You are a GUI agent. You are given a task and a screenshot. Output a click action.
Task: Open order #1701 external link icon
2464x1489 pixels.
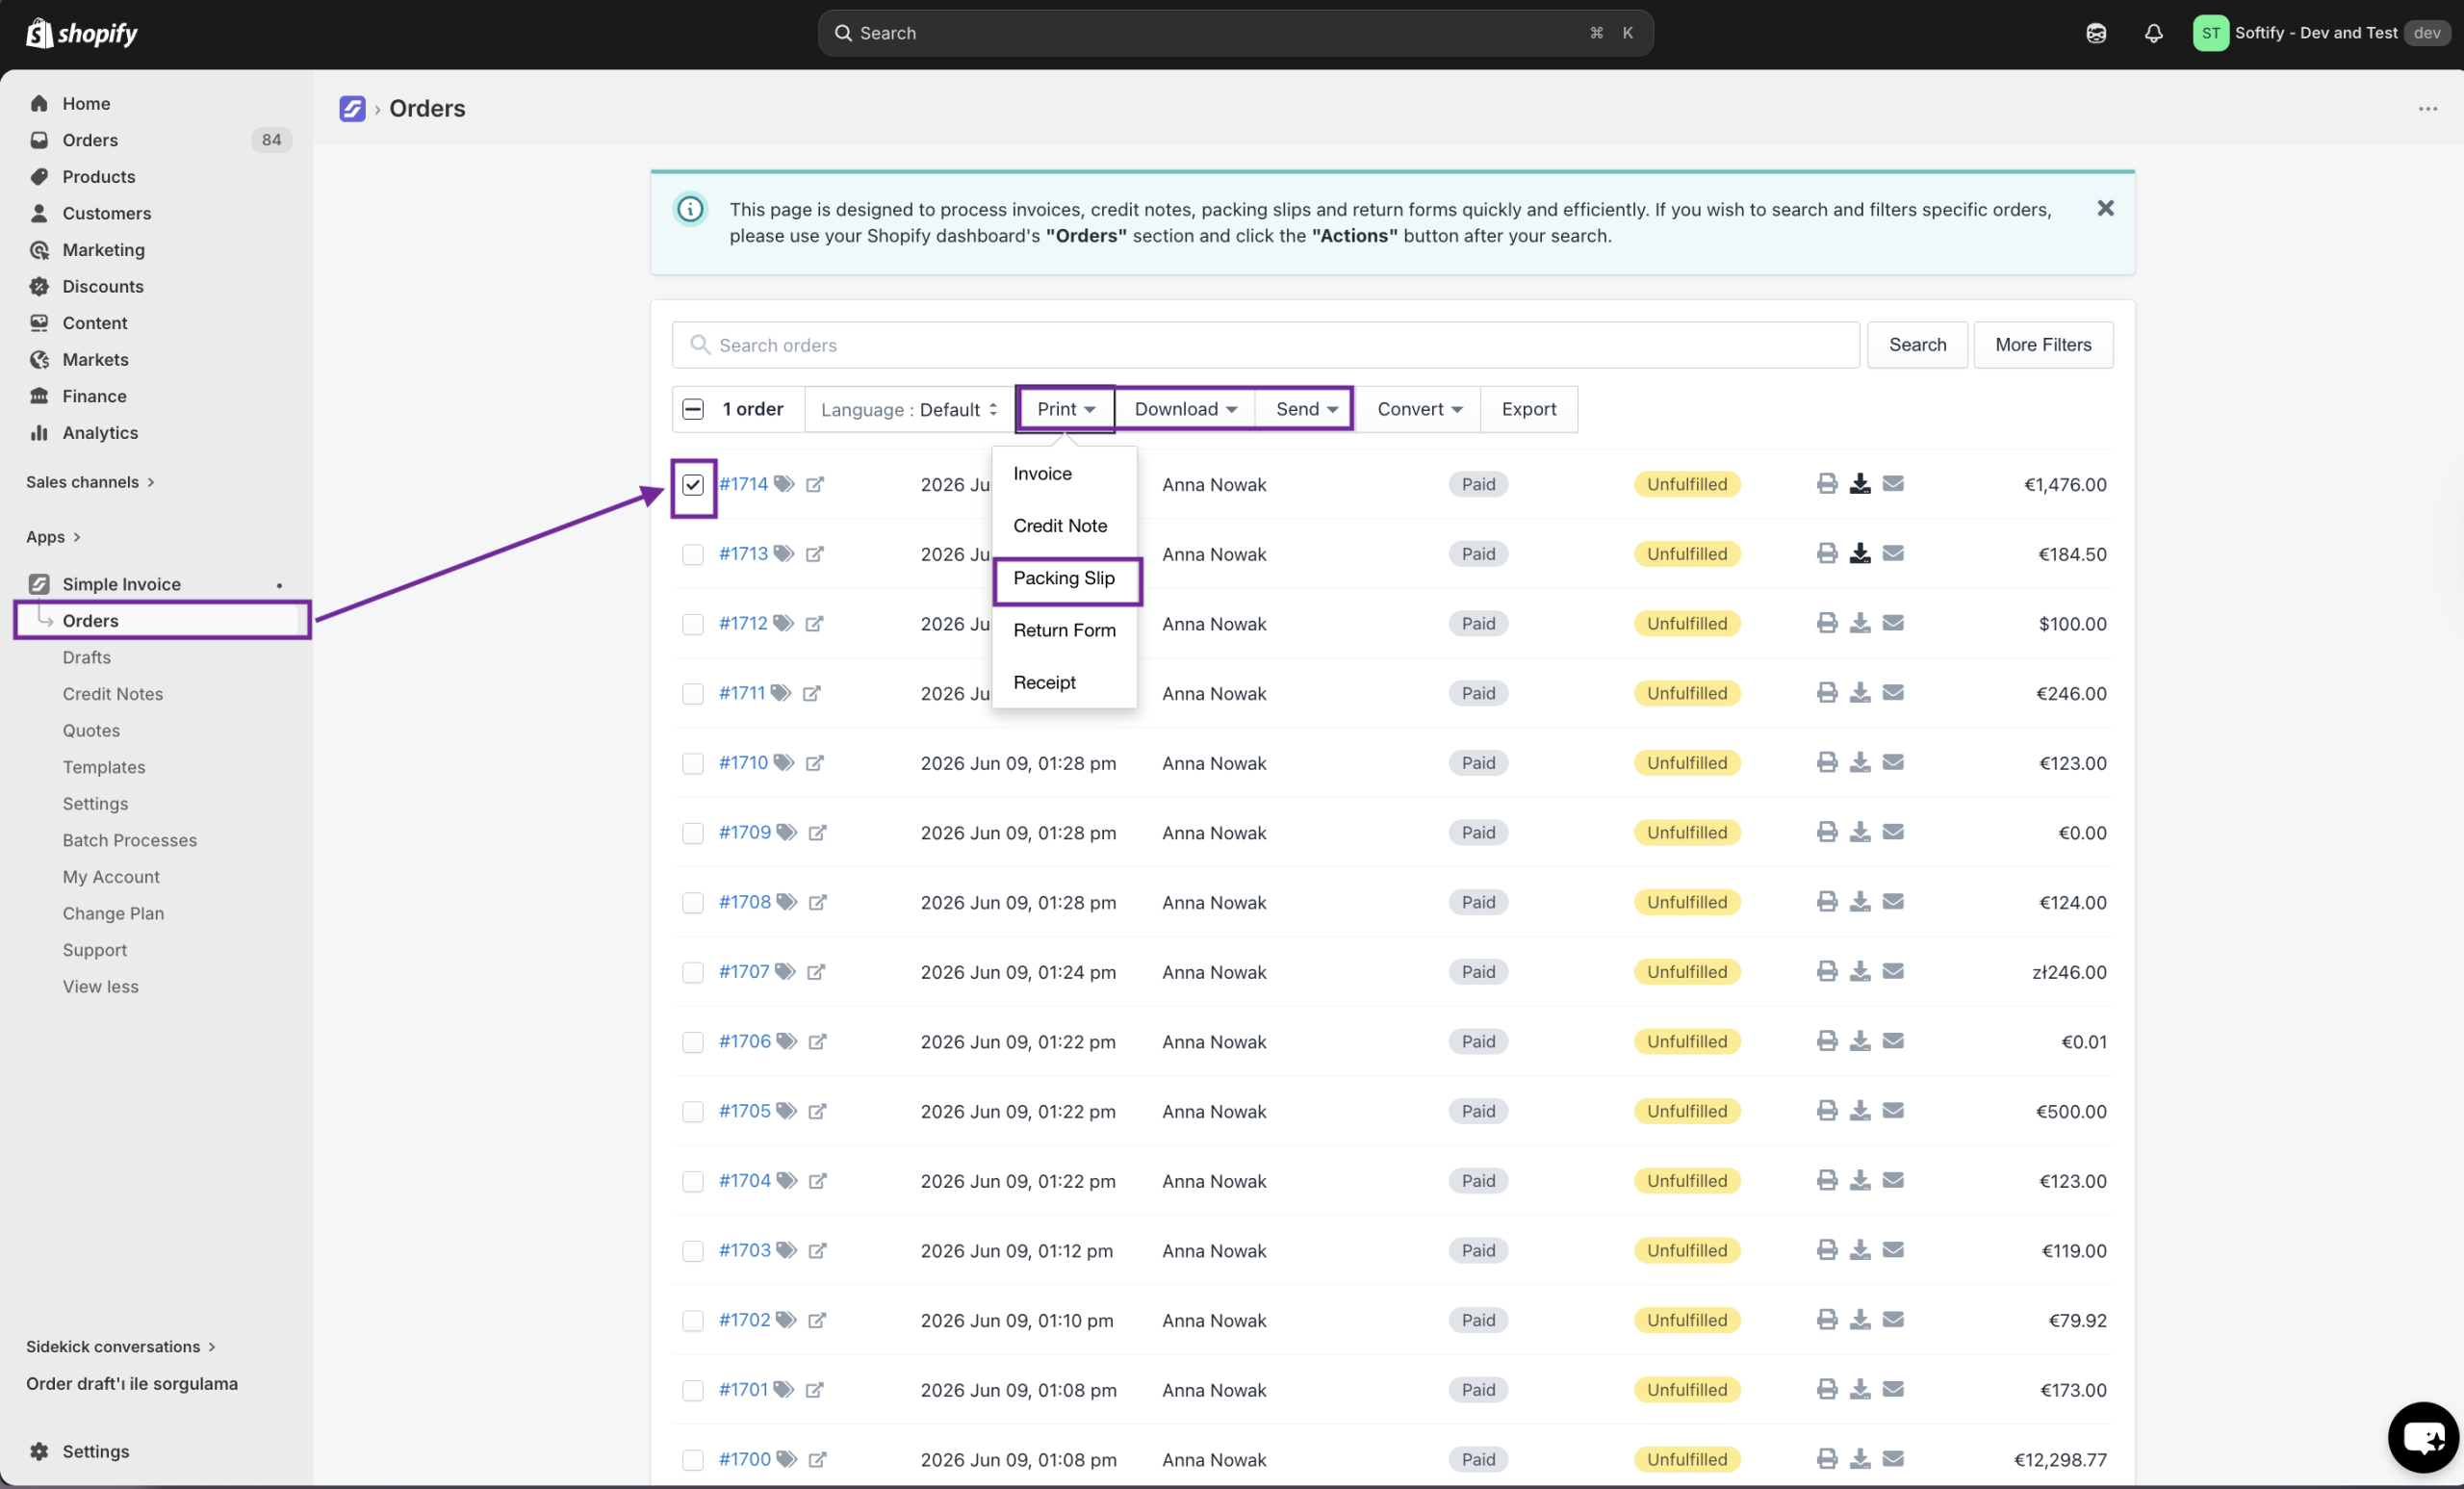coord(814,1390)
